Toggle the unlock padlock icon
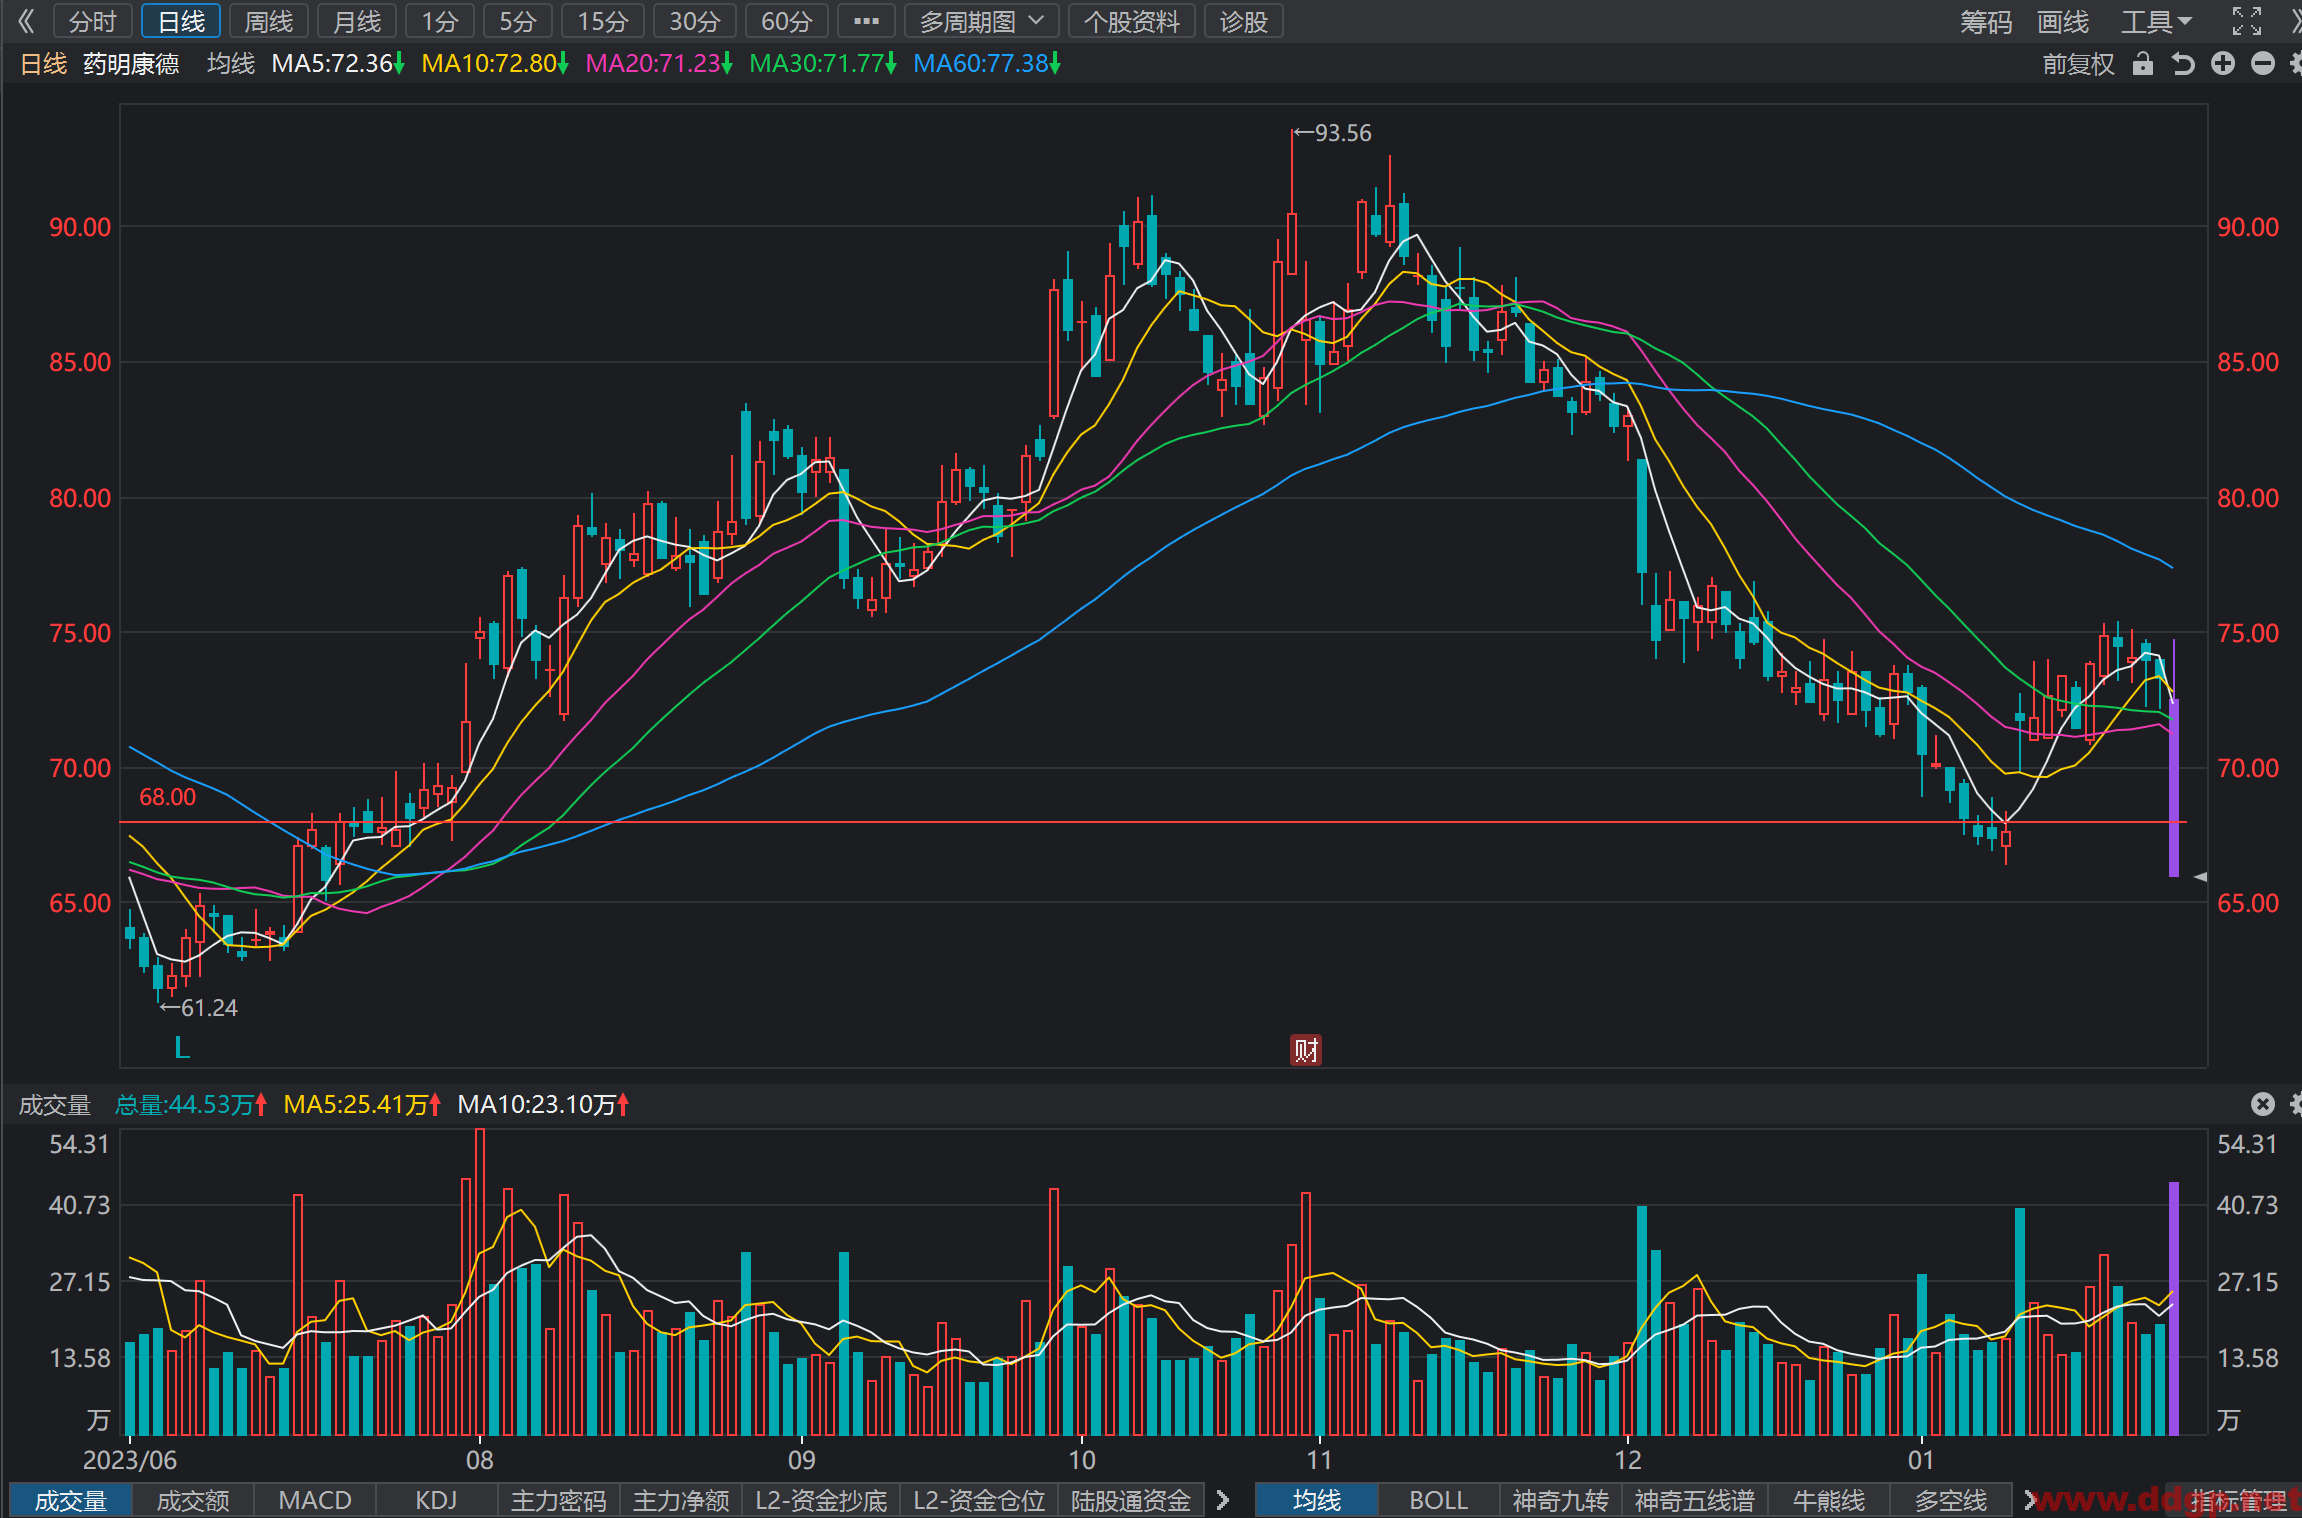 (x=2142, y=64)
